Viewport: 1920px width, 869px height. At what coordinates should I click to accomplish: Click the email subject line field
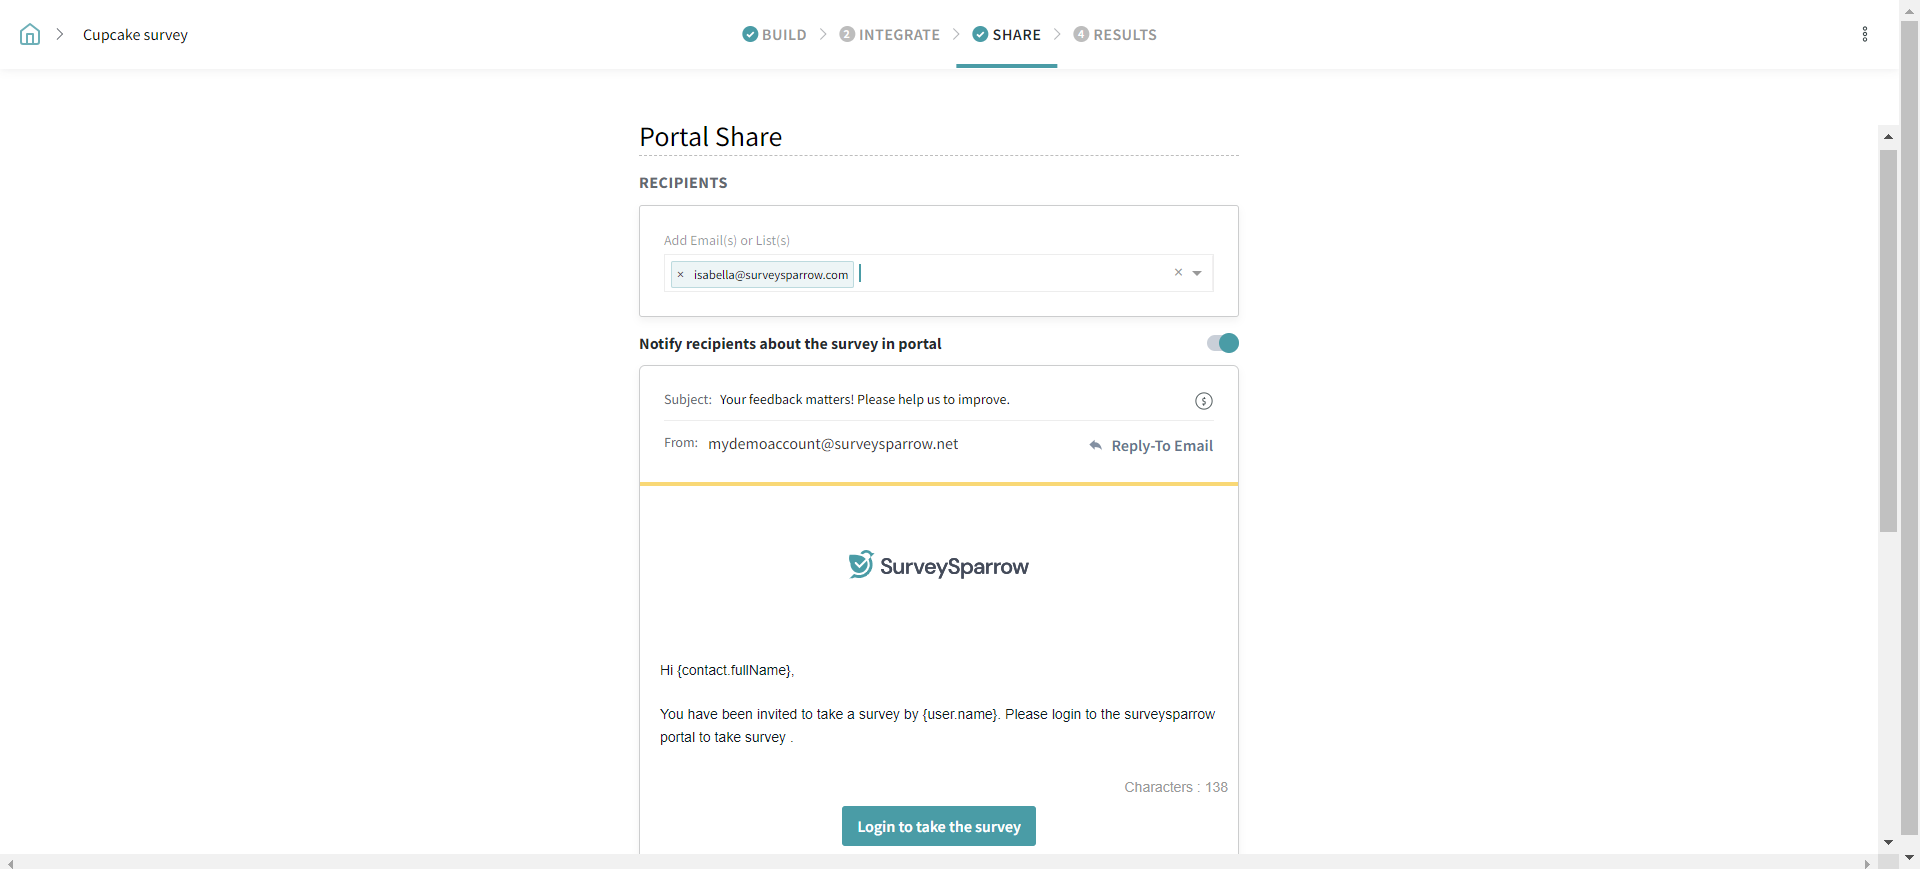pos(864,400)
